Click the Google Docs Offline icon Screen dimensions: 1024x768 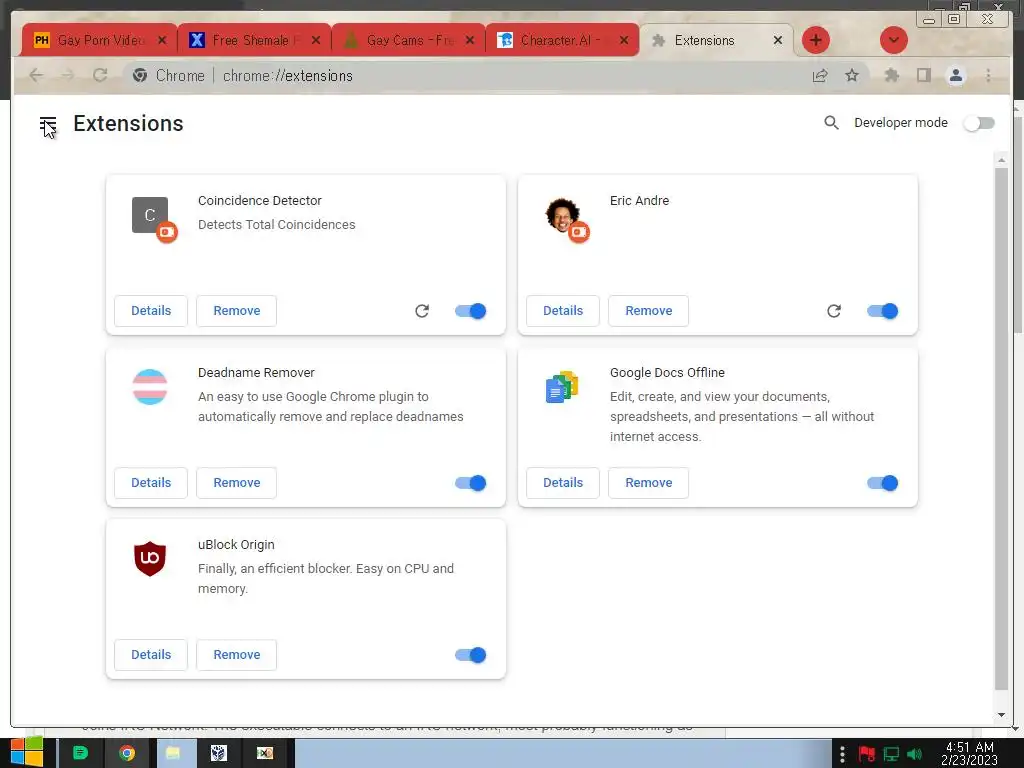point(562,387)
